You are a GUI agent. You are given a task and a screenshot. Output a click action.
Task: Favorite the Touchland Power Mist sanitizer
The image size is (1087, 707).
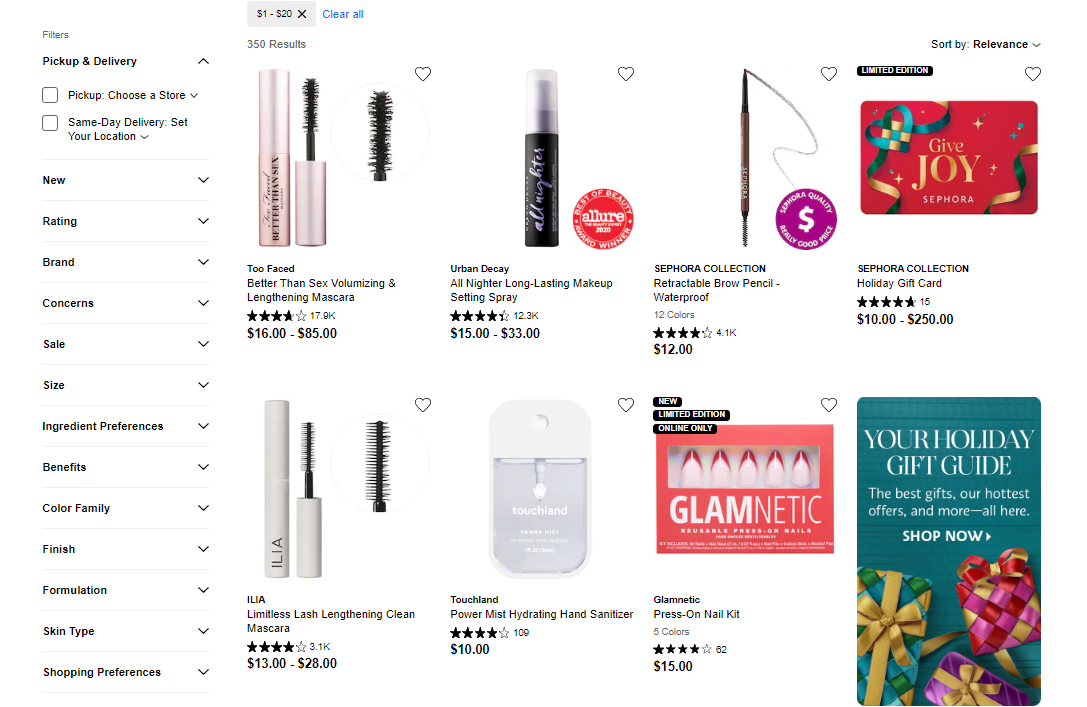pos(626,405)
